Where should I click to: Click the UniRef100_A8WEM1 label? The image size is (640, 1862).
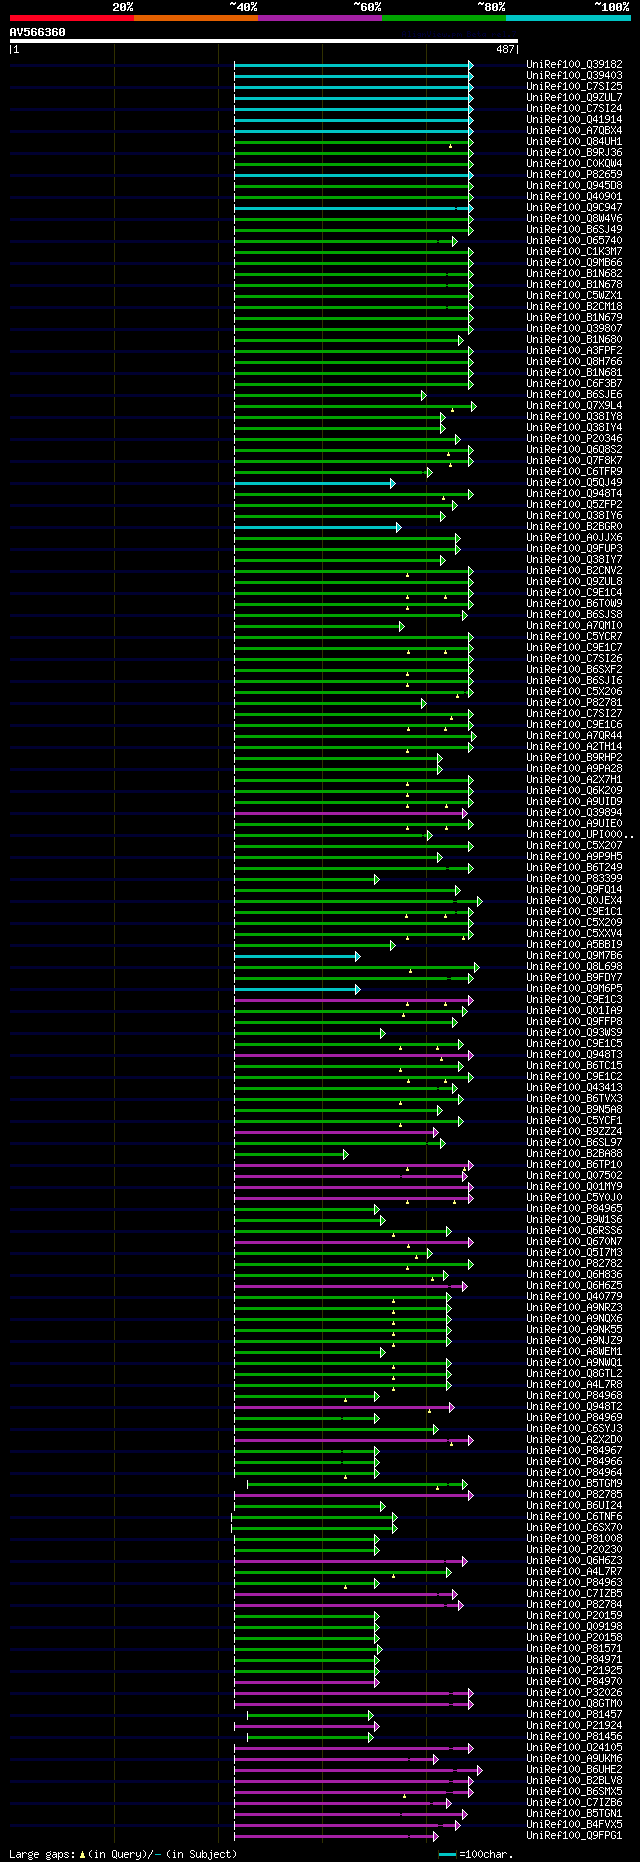(x=574, y=1351)
